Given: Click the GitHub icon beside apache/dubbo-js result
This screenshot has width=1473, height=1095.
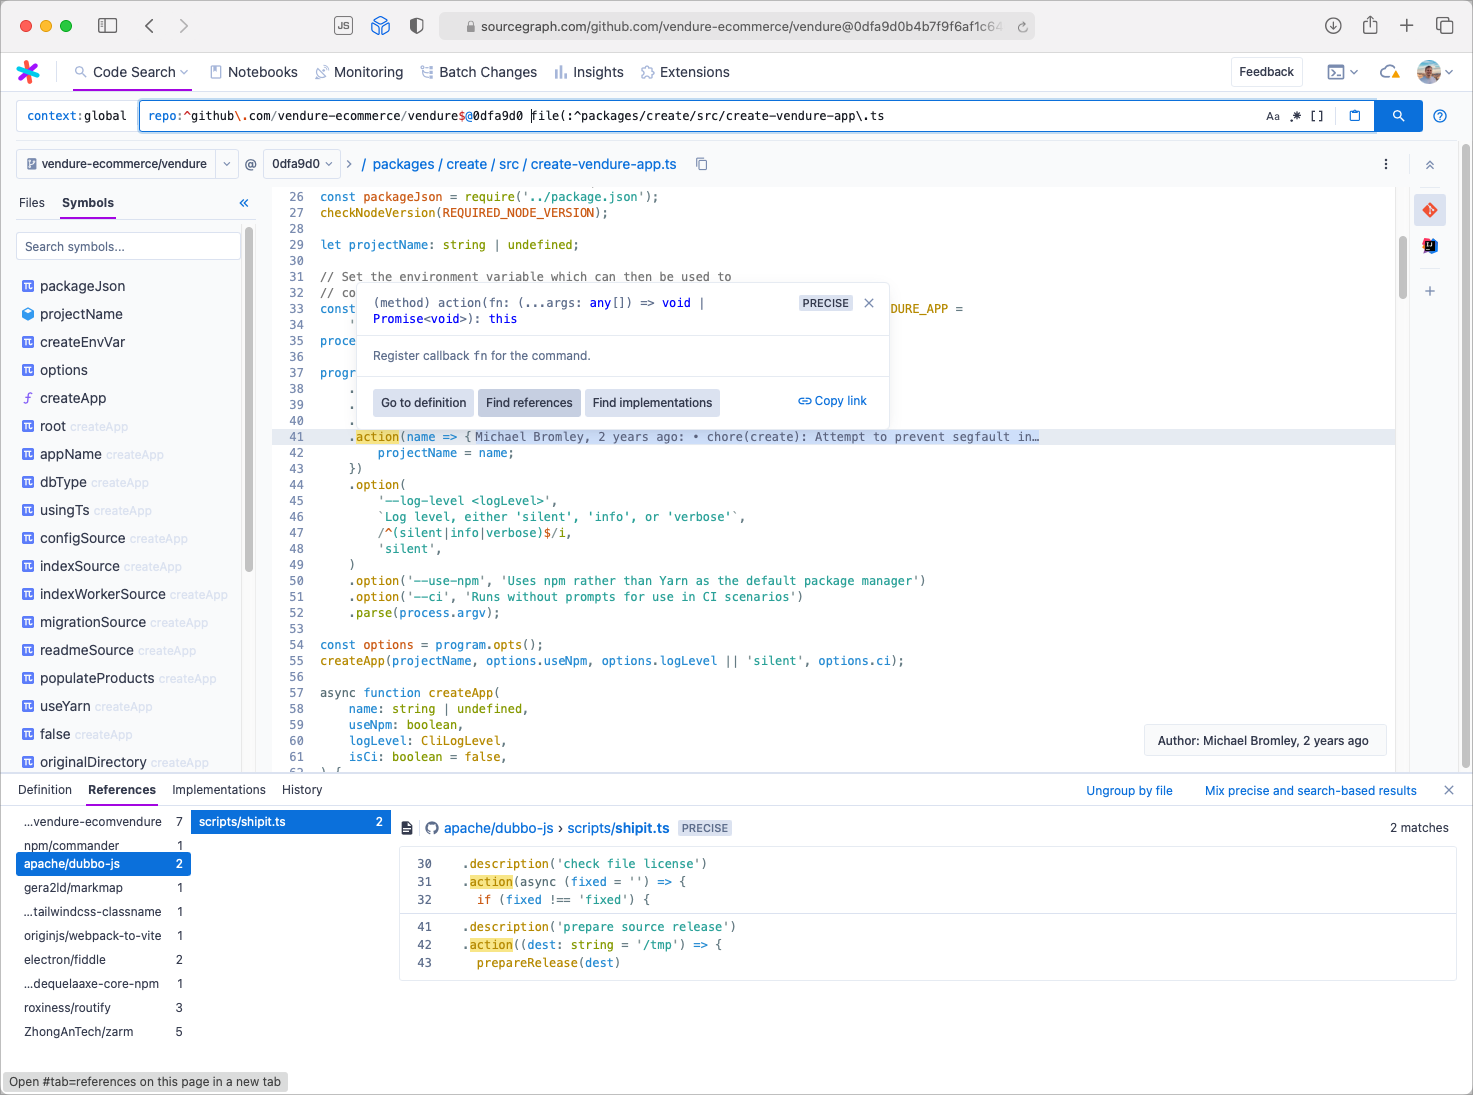Looking at the screenshot, I should [x=432, y=828].
